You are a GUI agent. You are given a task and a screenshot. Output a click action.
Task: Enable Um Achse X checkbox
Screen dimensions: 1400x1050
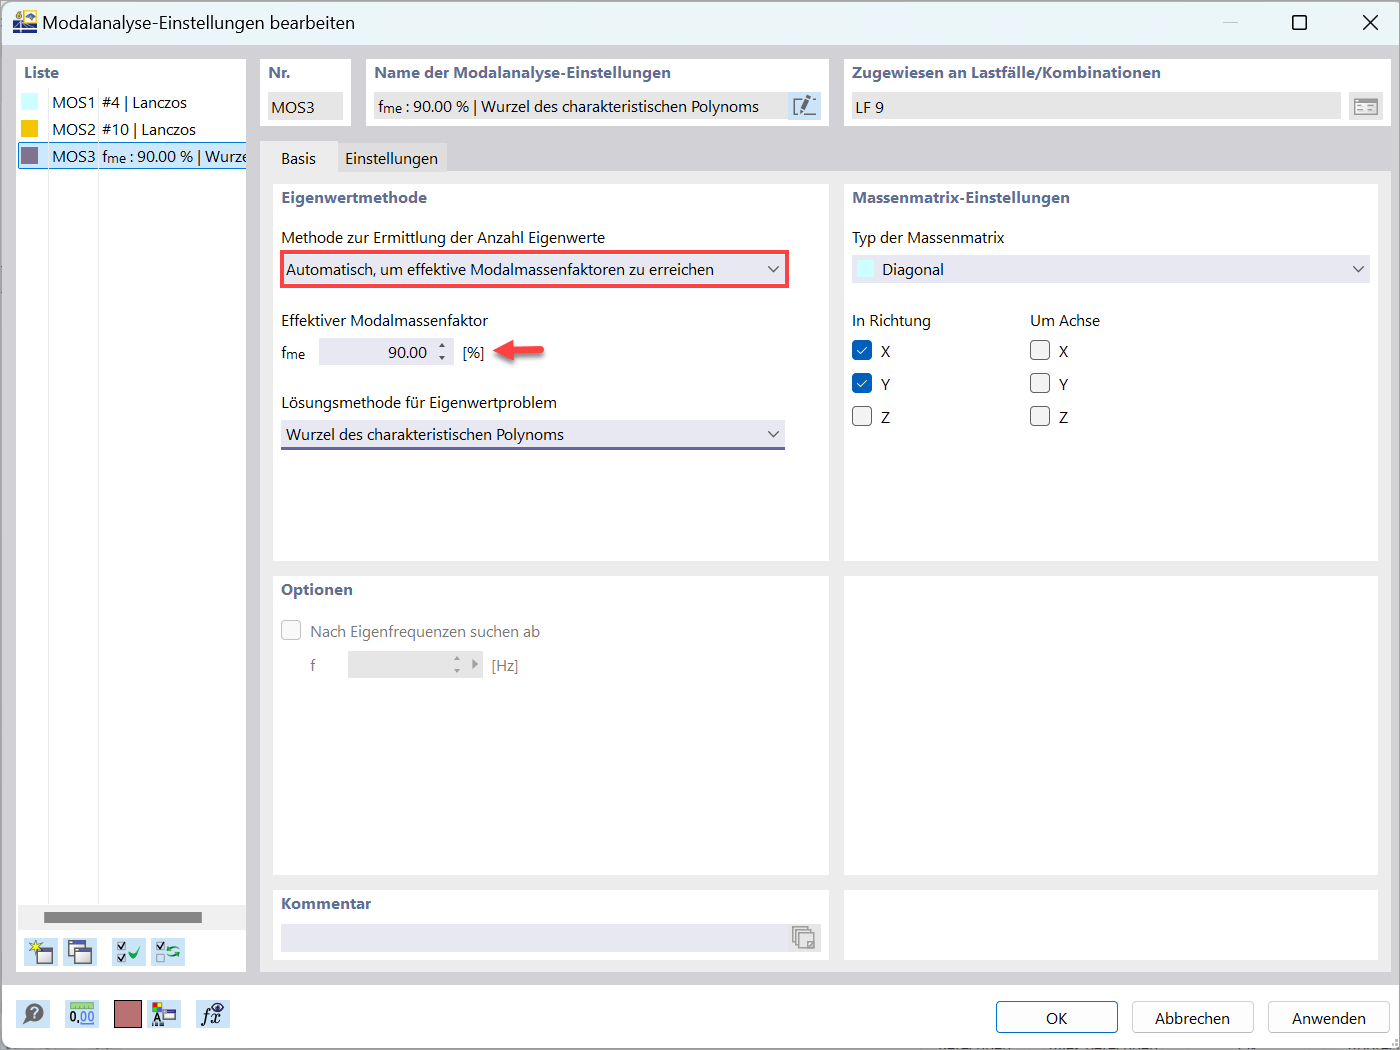pos(1040,351)
